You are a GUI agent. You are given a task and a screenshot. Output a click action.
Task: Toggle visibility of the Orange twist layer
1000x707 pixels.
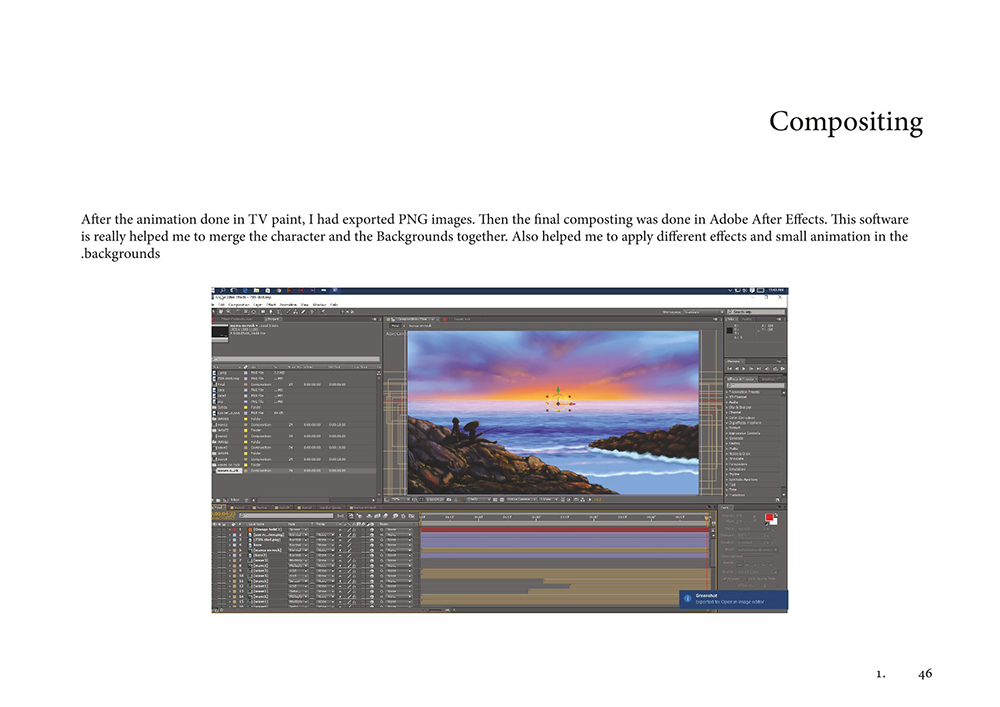point(215,529)
